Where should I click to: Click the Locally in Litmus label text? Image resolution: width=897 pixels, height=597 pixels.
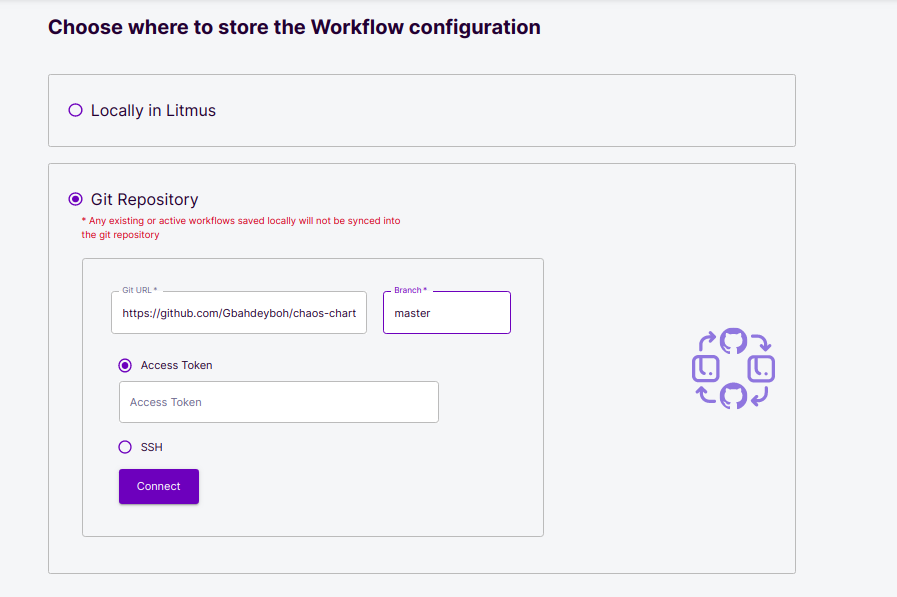(x=153, y=110)
